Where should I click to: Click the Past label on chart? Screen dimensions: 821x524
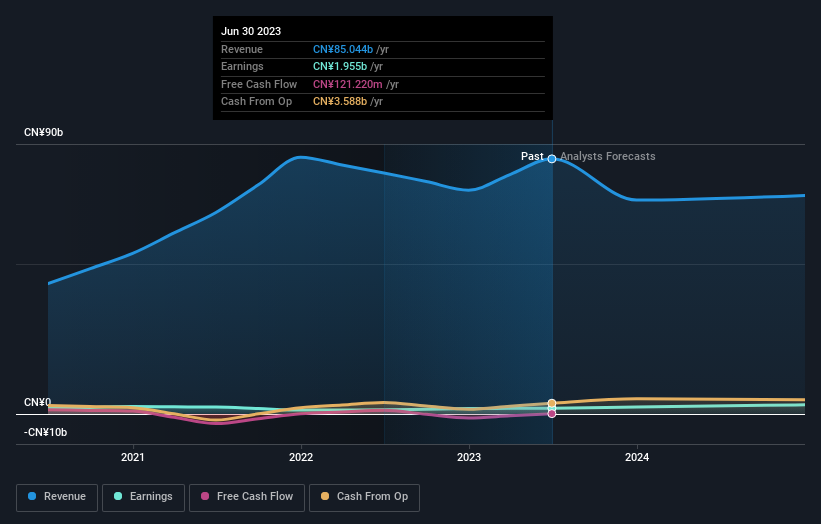coord(532,156)
